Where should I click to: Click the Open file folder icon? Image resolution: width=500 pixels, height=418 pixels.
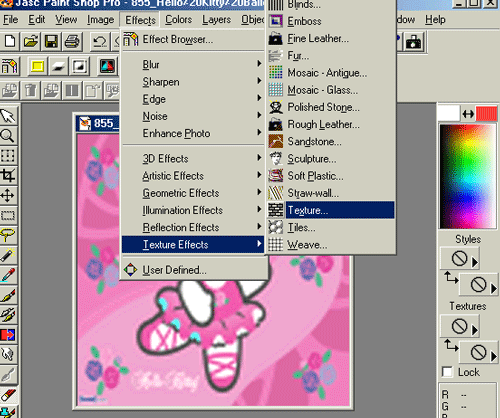click(x=31, y=42)
